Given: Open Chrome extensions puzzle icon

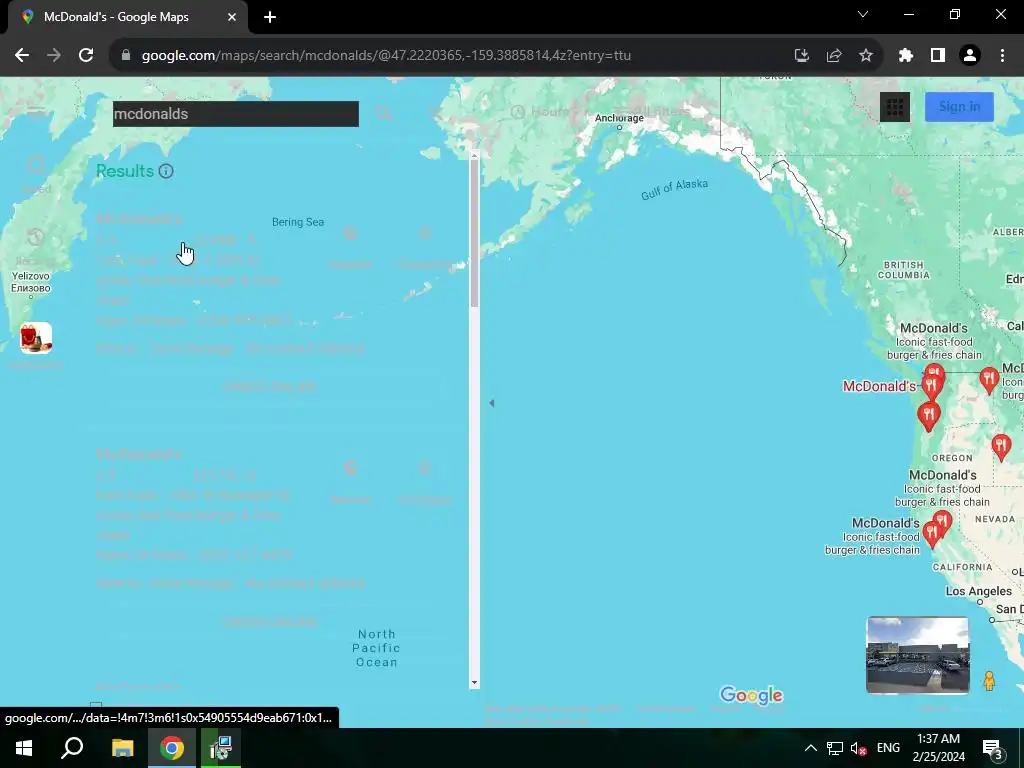Looking at the screenshot, I should point(906,56).
